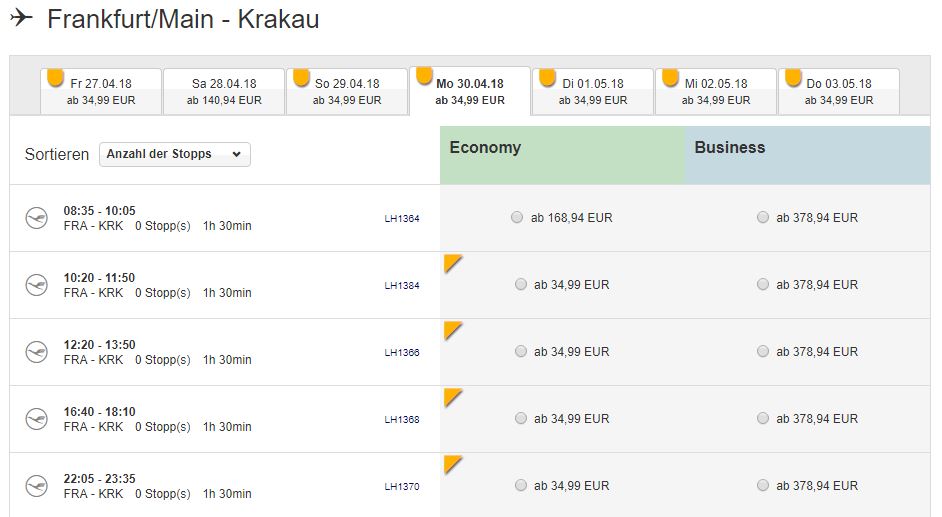This screenshot has width=942, height=517.
Task: Click yellow badge on Mo 30.04.18 tab
Action: 424,74
